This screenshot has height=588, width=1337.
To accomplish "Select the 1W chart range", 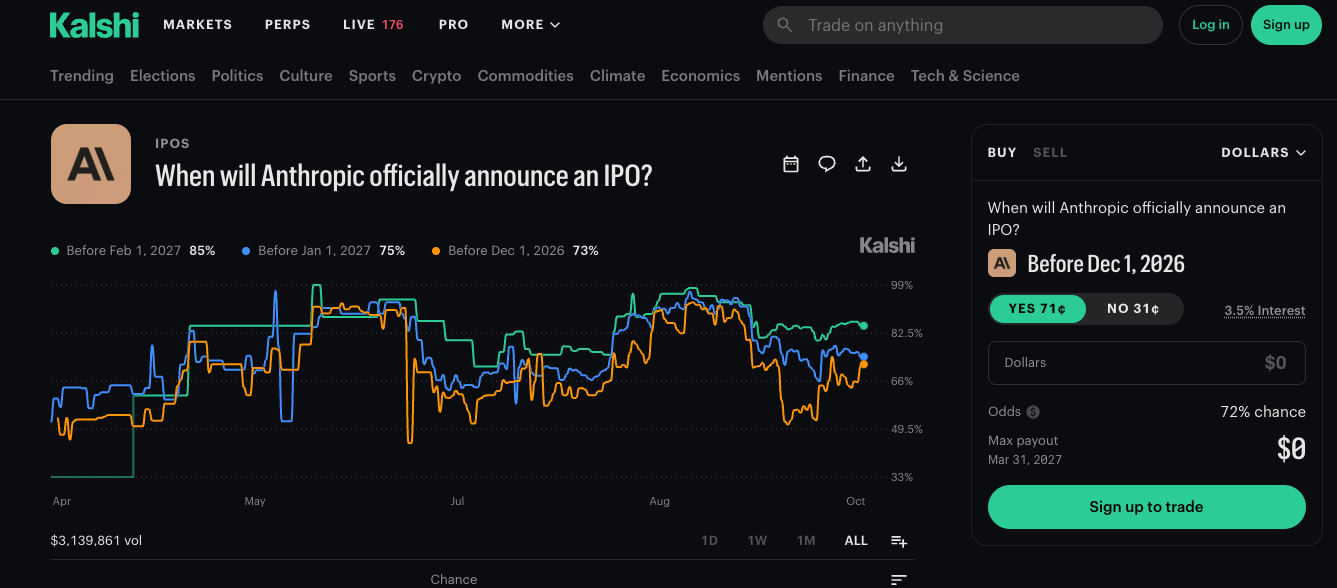I will click(x=757, y=541).
